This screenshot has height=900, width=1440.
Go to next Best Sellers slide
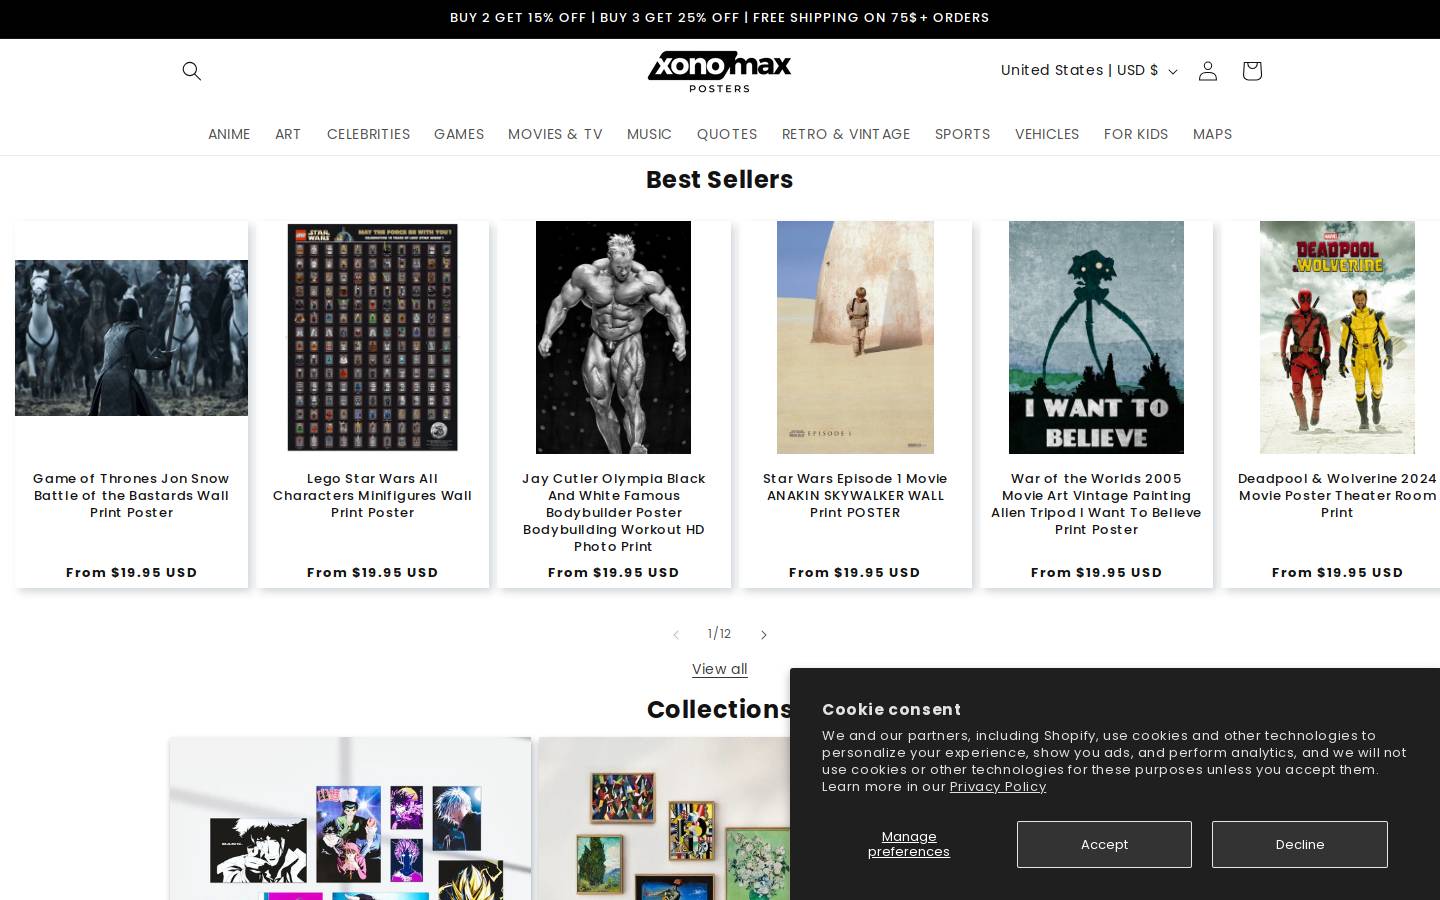764,634
